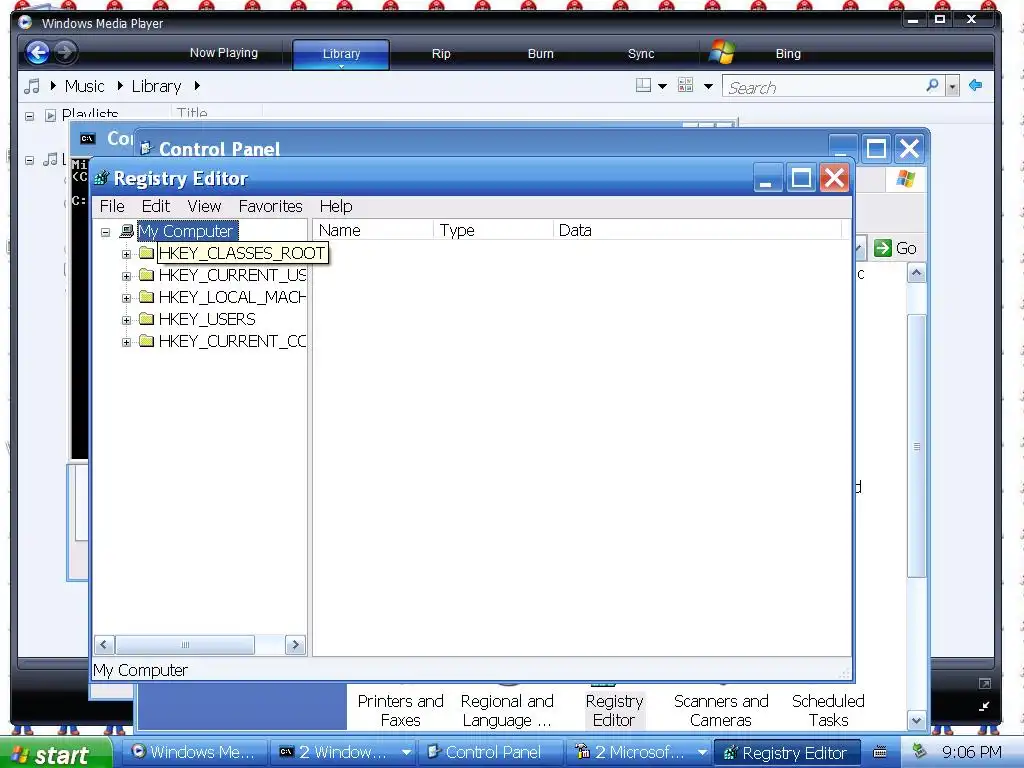The image size is (1024, 768).
Task: Click the system tray network icon
Action: click(x=920, y=751)
